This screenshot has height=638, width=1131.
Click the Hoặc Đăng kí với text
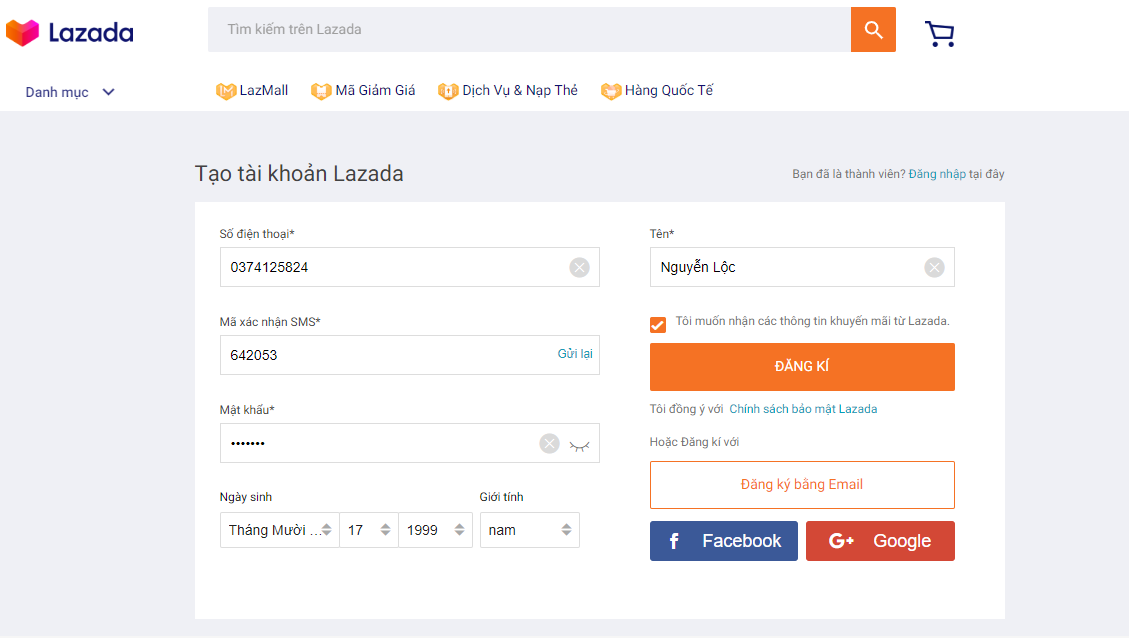[694, 442]
